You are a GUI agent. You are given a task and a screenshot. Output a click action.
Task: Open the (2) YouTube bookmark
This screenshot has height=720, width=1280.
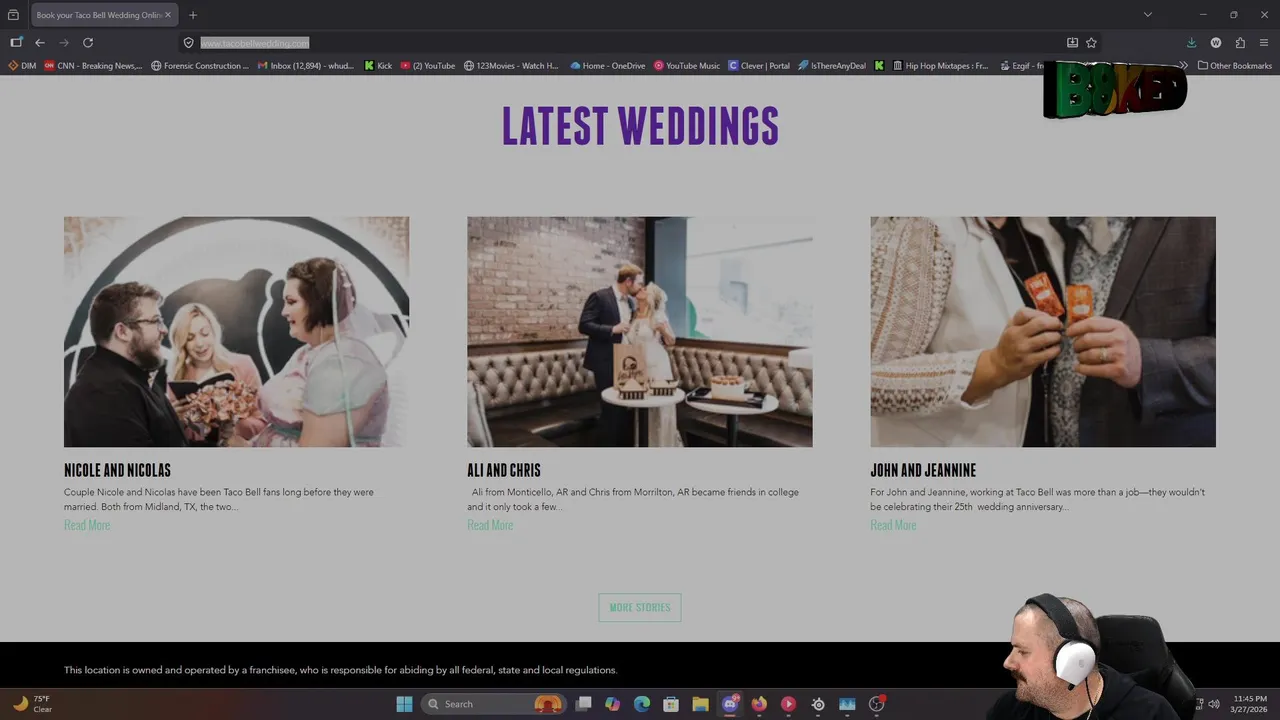click(x=427, y=66)
